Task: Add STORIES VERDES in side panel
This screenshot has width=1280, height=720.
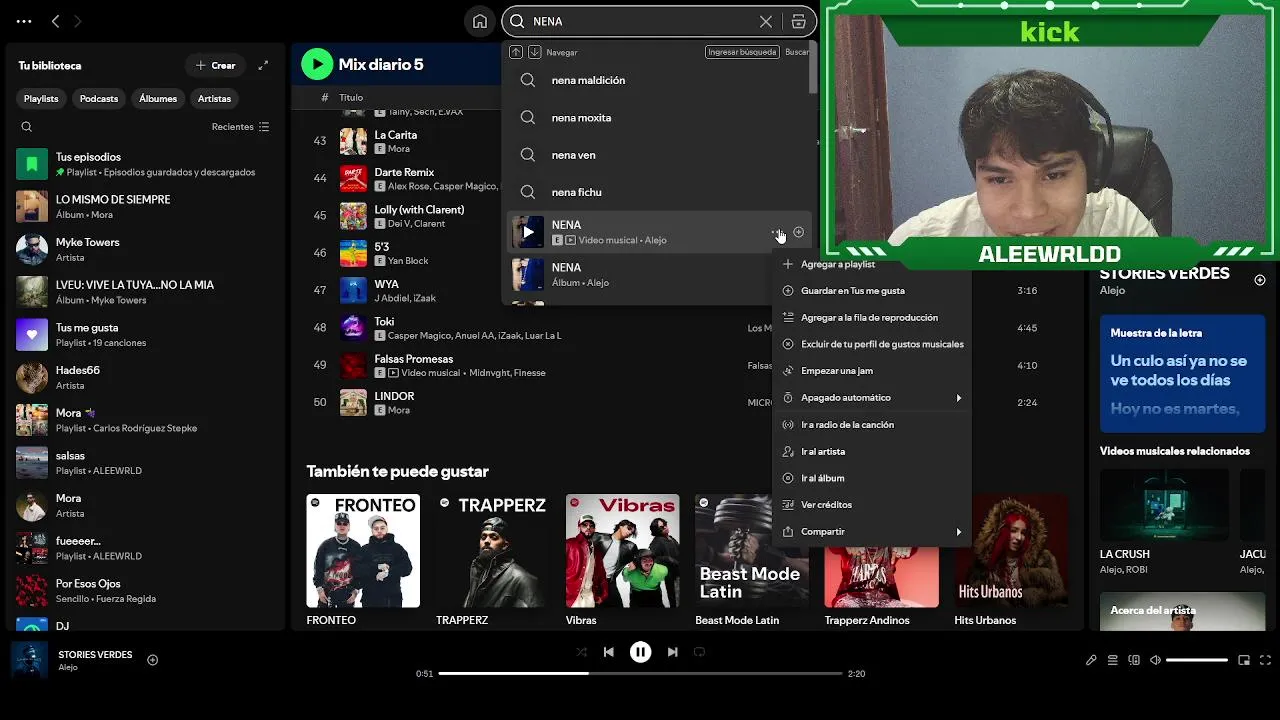Action: 1260,280
